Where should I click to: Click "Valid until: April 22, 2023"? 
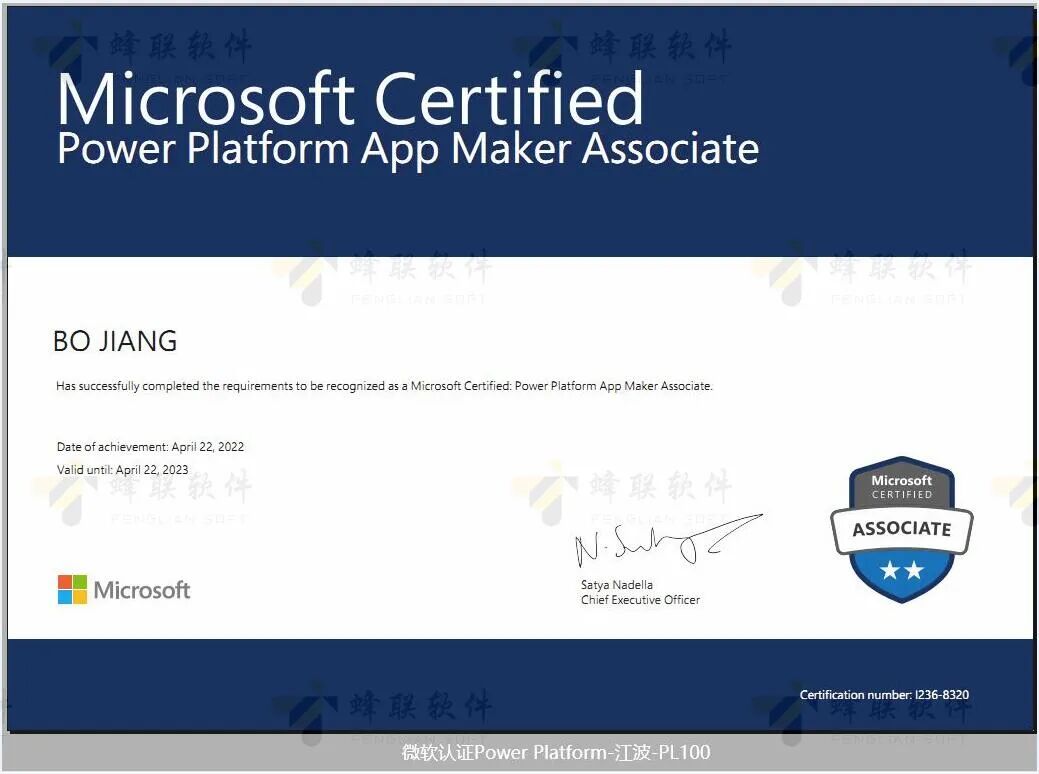coord(123,469)
